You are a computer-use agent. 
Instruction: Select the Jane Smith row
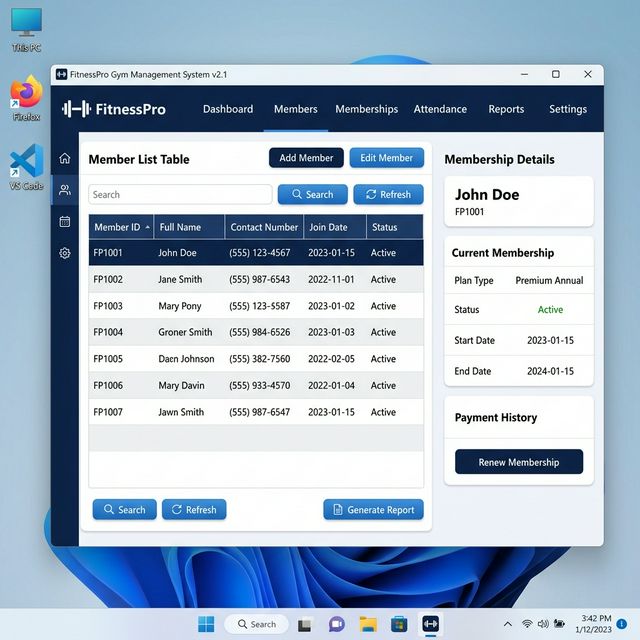(x=256, y=279)
